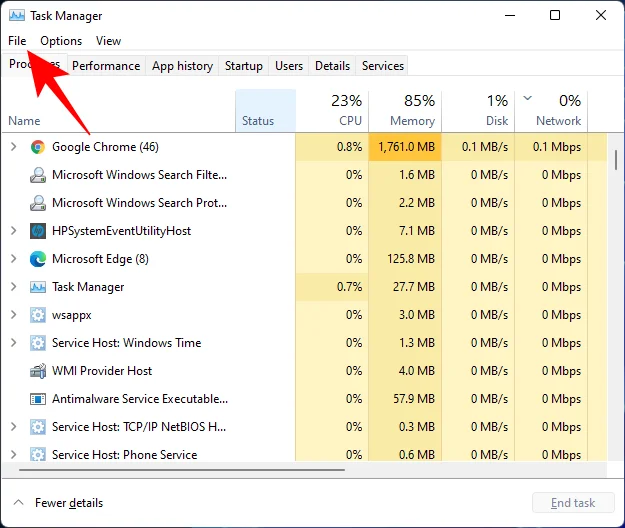
Task: Click the HPSystemEventUtilityHost HP icon
Action: 38,231
